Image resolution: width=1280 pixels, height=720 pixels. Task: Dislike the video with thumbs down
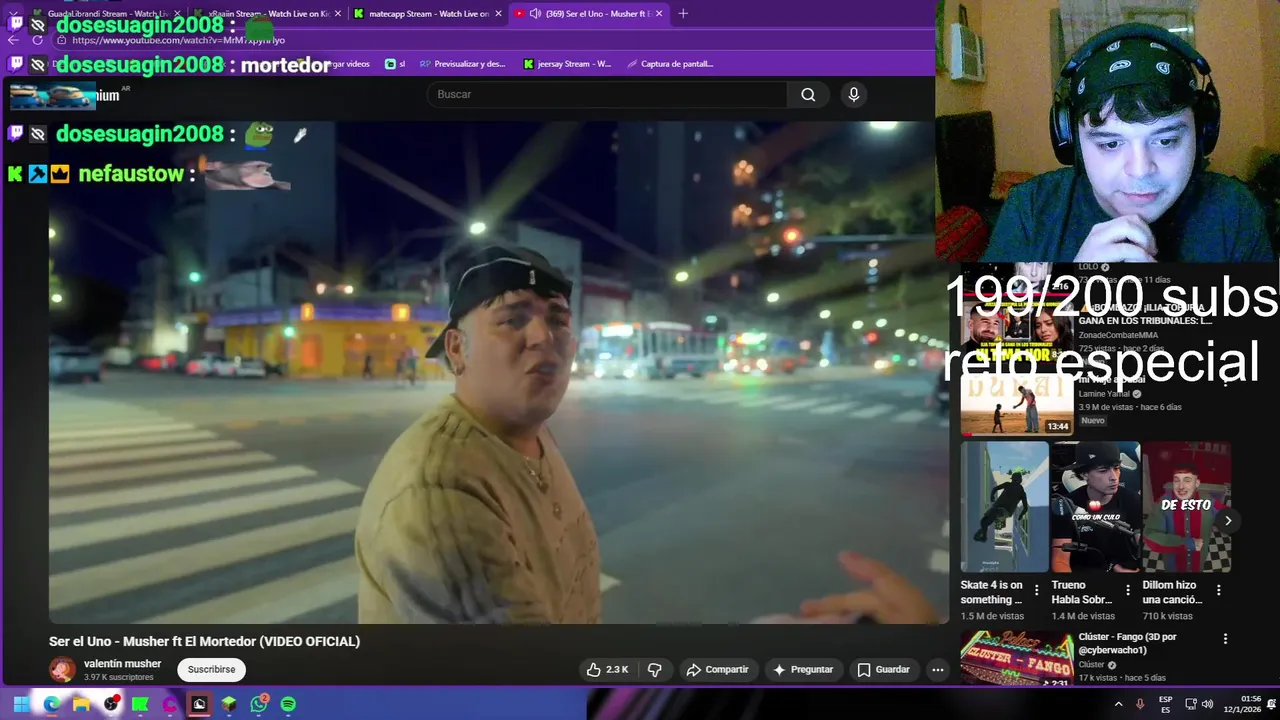click(x=655, y=669)
